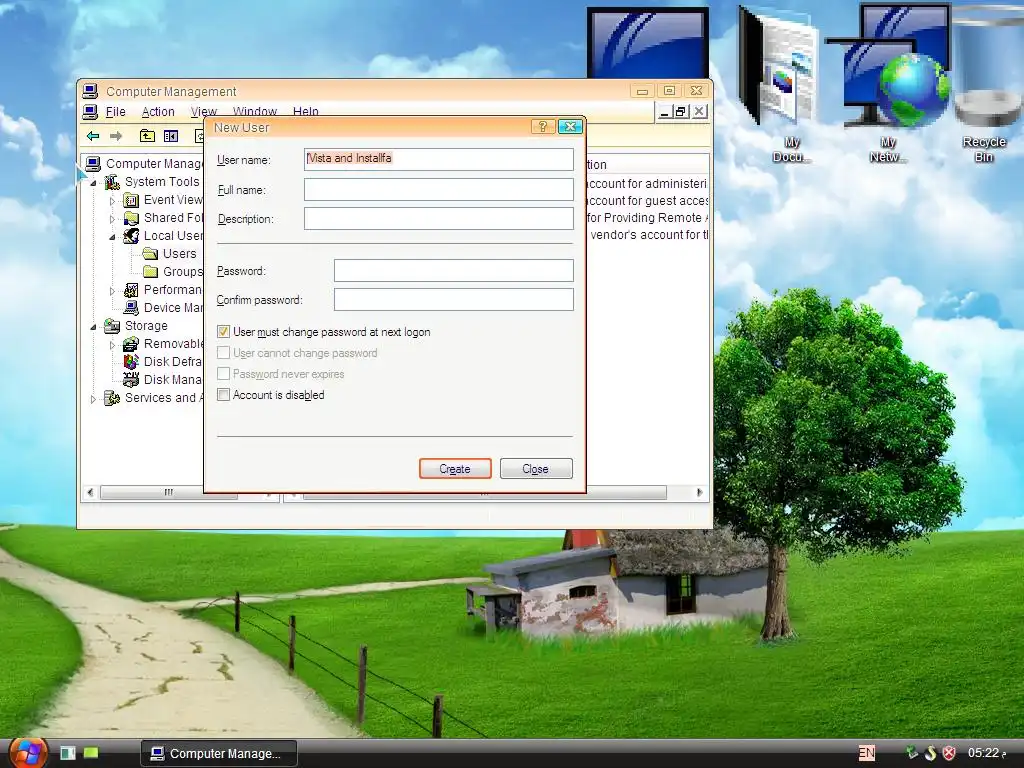Image resolution: width=1024 pixels, height=768 pixels.
Task: Expand the Performance Logs tree node
Action: pyautogui.click(x=112, y=291)
